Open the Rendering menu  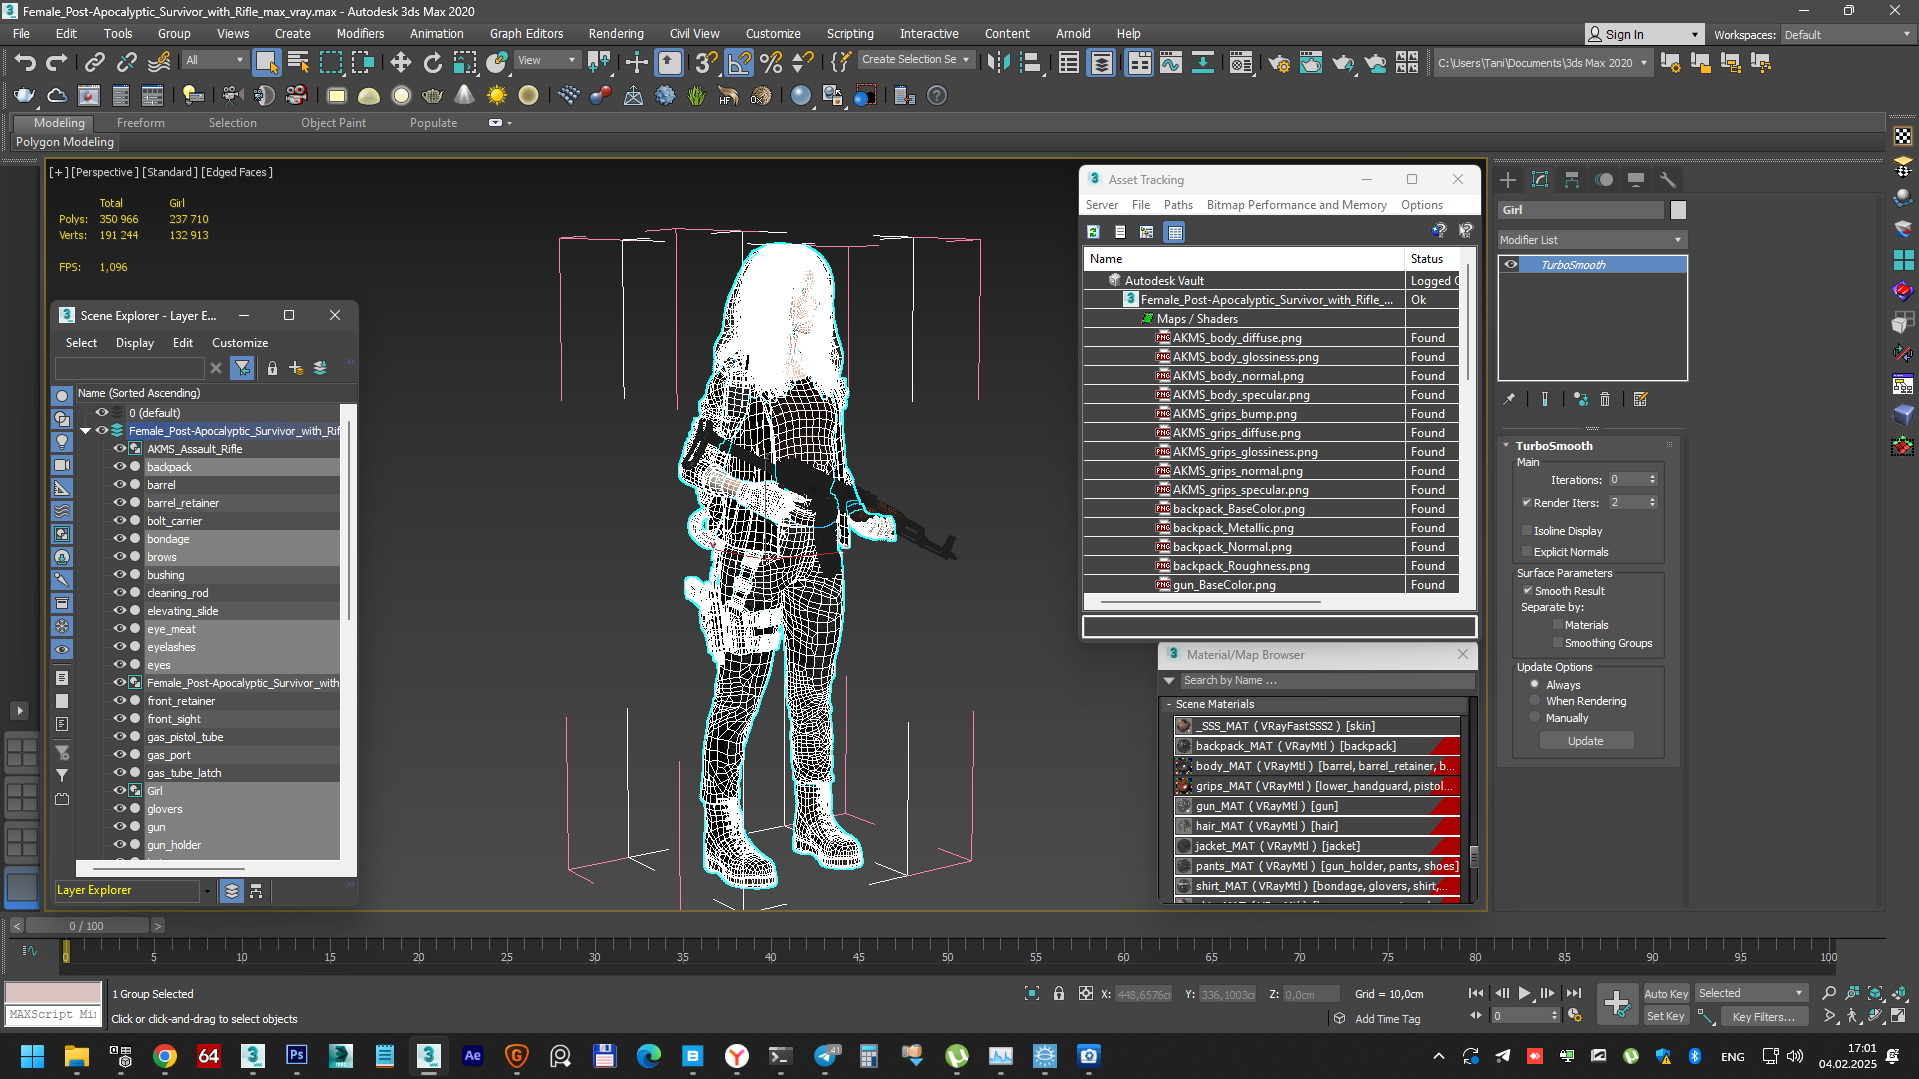pos(616,33)
